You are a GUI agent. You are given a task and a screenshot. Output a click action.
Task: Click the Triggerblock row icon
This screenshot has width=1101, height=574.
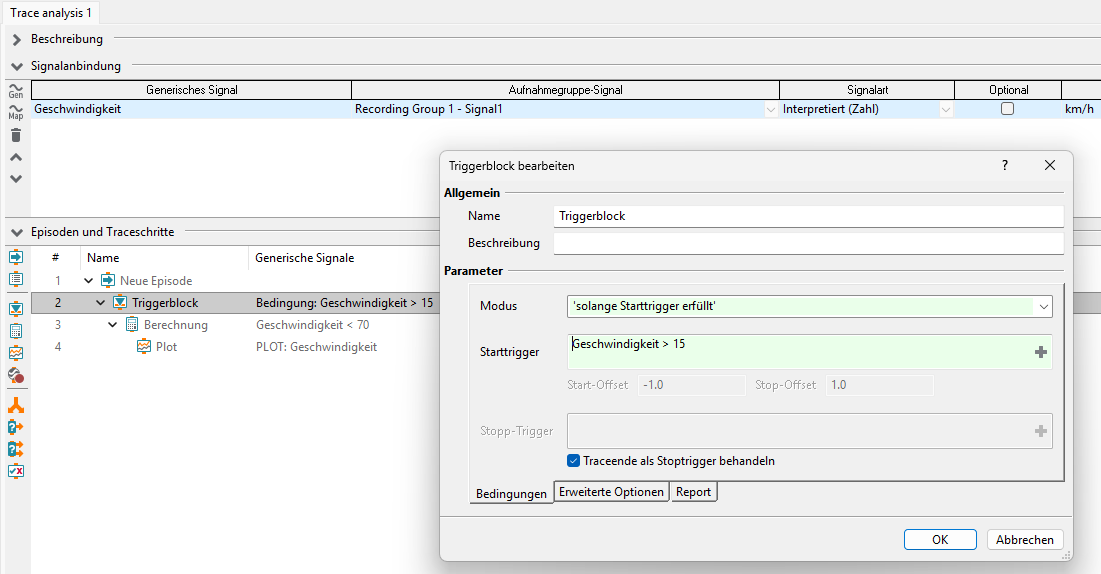120,303
